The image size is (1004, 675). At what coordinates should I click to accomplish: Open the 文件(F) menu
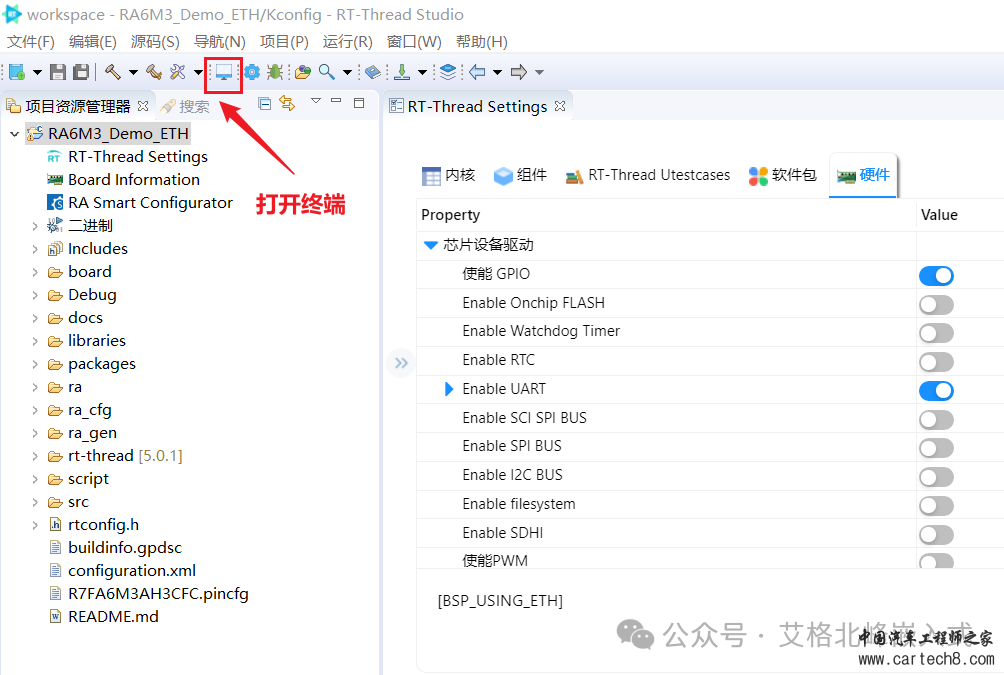tap(30, 42)
